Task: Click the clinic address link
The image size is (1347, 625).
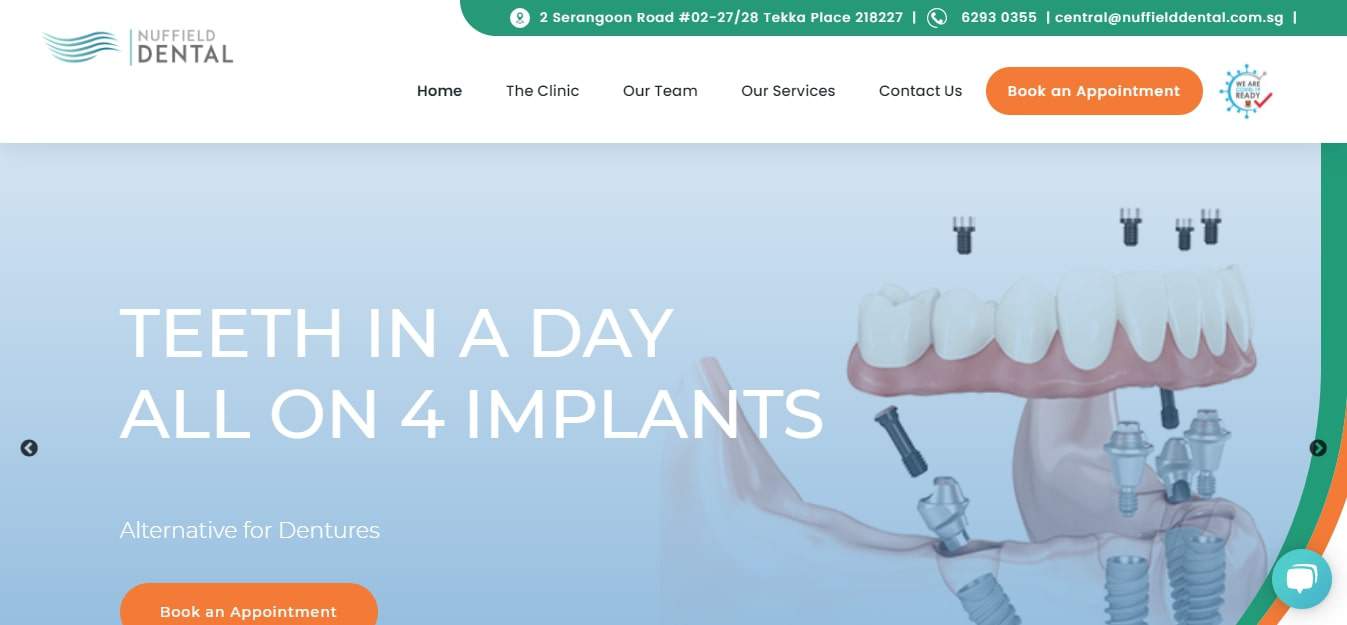Action: coord(721,18)
